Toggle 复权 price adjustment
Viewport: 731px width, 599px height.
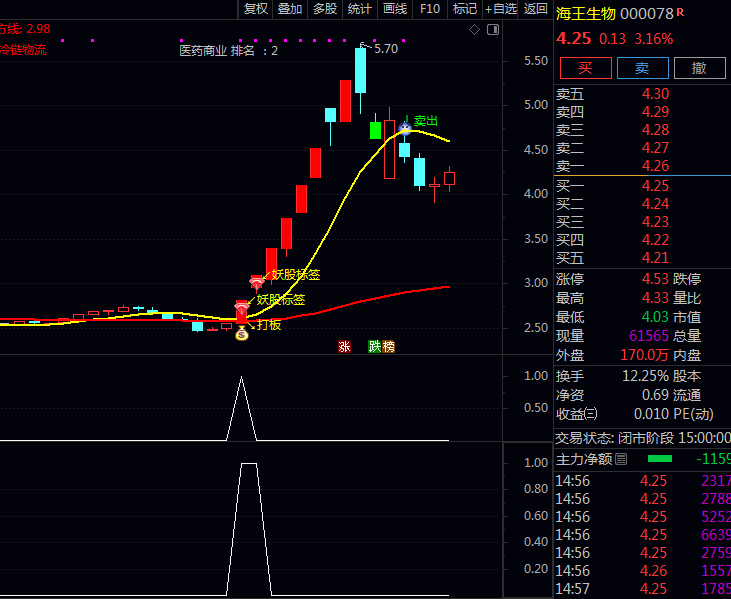point(256,9)
